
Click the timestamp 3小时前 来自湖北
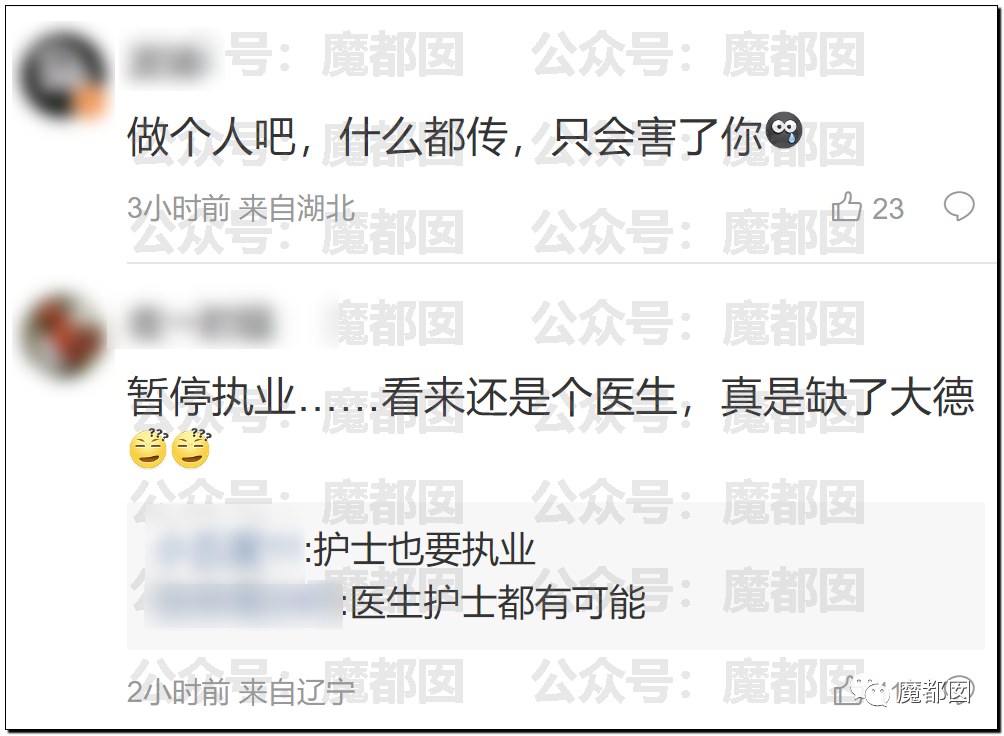[241, 209]
